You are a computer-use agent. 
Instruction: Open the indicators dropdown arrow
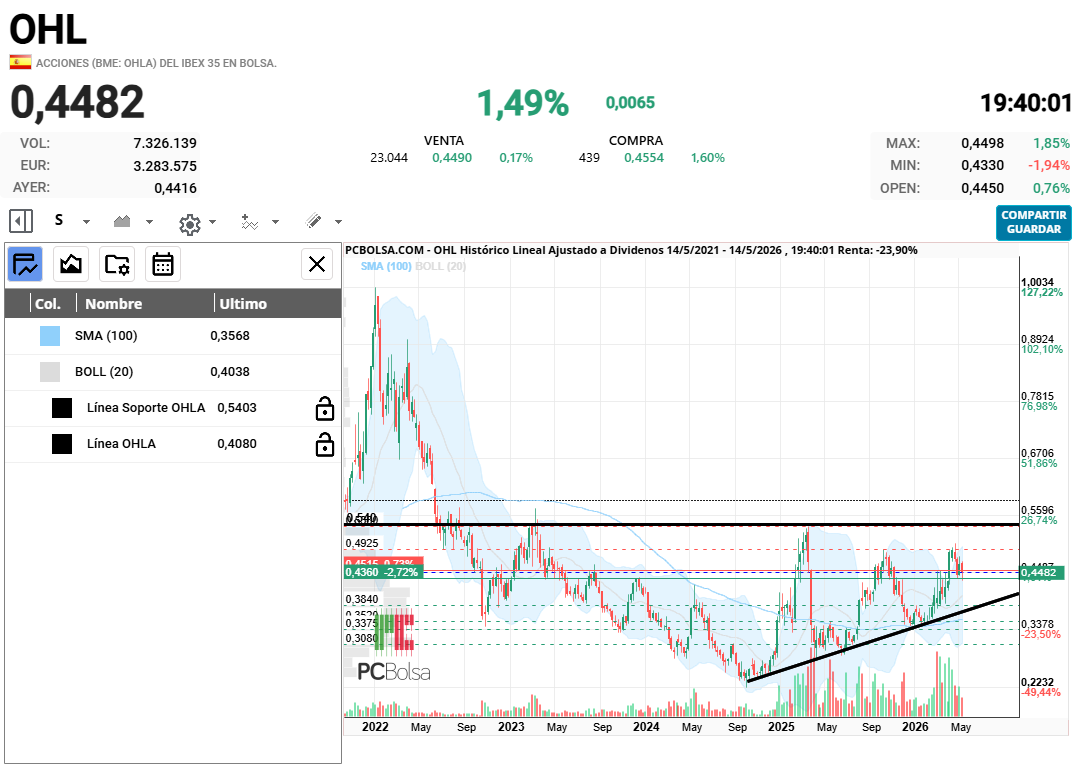click(275, 222)
